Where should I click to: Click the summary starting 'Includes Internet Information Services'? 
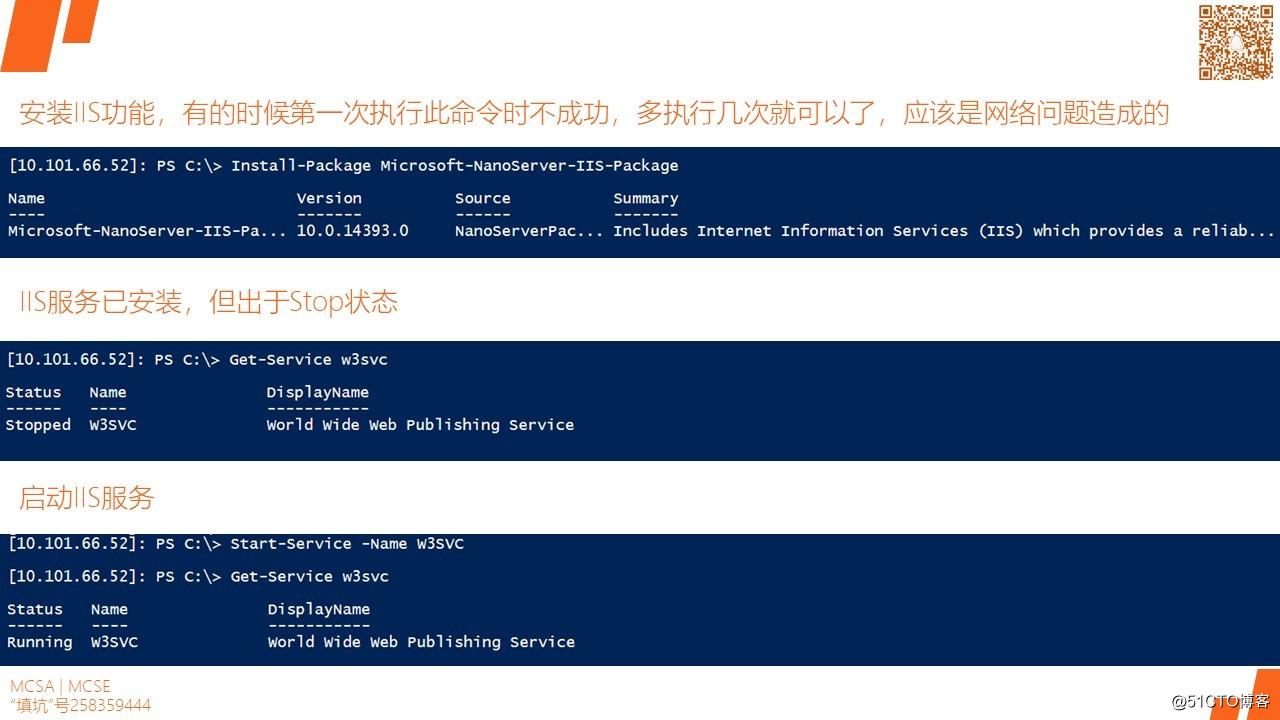[944, 231]
